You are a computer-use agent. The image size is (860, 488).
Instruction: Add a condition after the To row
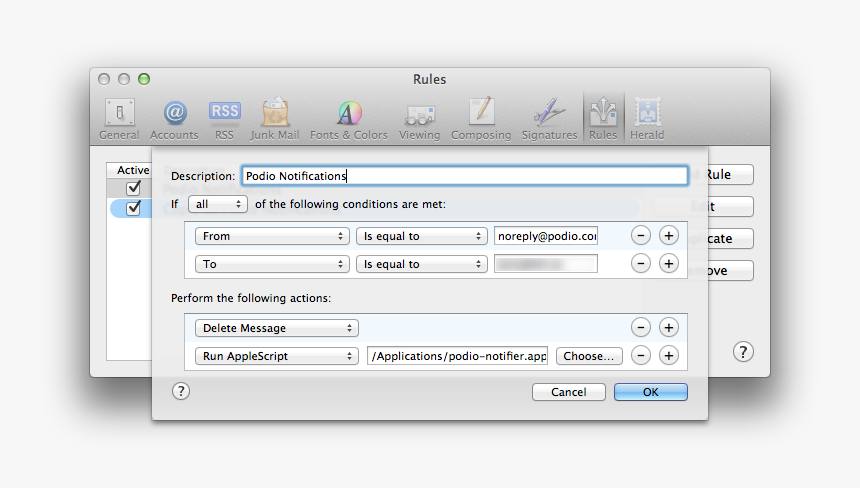click(669, 264)
